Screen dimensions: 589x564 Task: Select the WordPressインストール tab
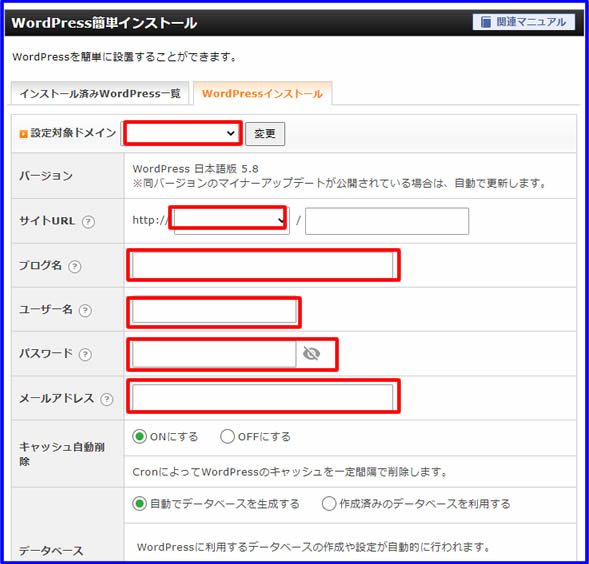coord(262,93)
